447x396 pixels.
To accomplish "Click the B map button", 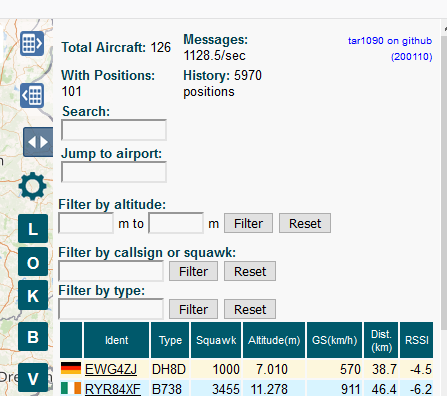I will [33, 337].
